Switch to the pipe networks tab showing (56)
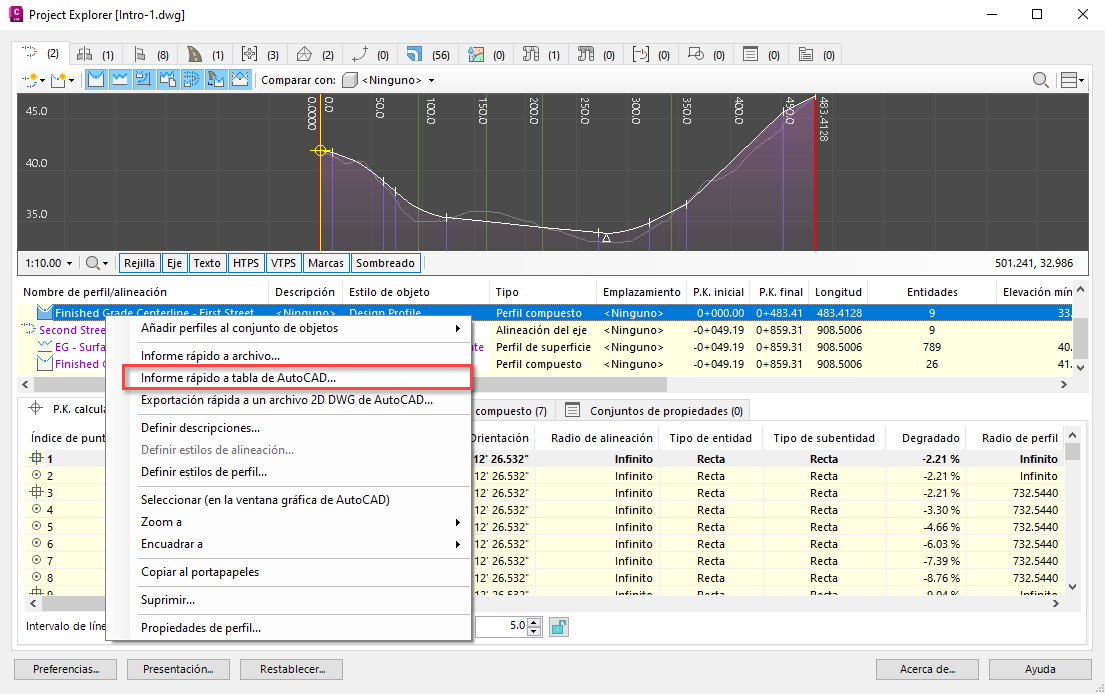This screenshot has height=694, width=1105. coord(427,53)
